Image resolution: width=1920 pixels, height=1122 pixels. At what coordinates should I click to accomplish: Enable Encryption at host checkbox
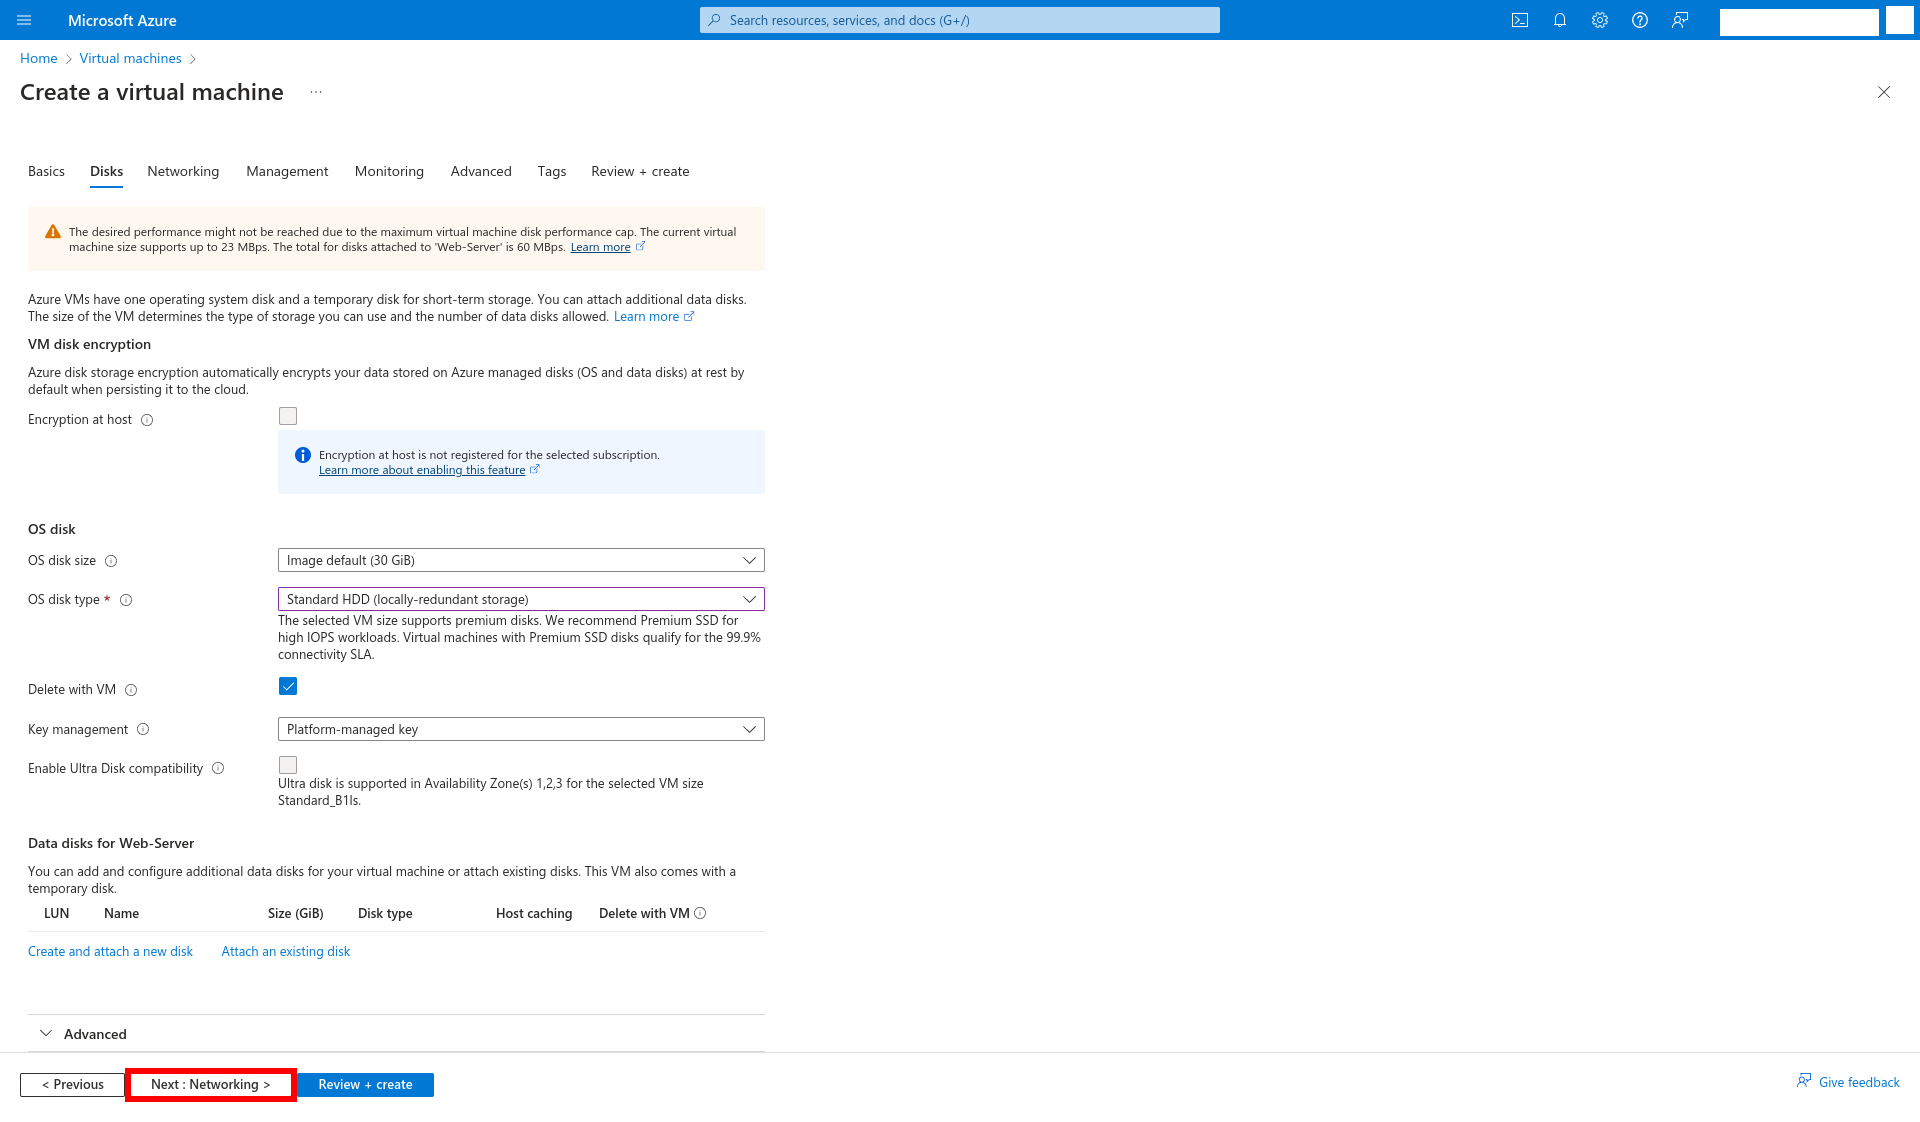[288, 416]
